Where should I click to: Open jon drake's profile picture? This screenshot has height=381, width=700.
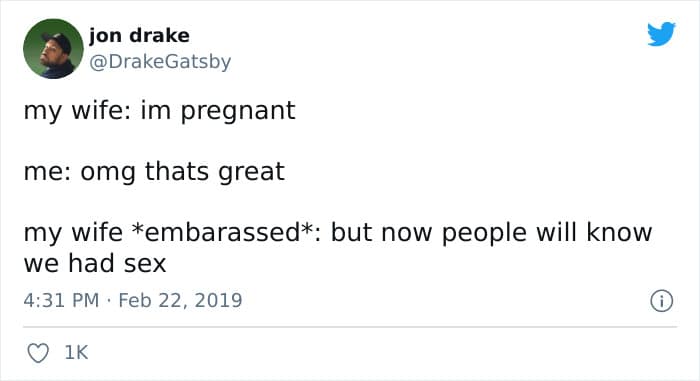point(53,49)
